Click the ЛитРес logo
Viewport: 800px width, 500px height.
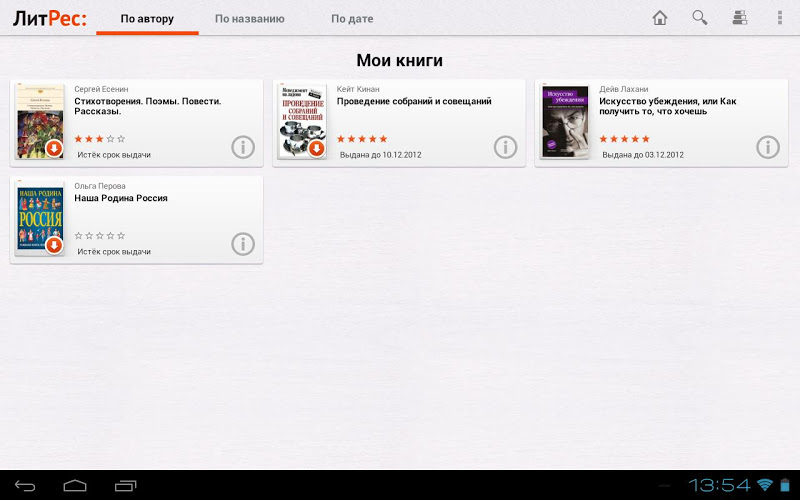click(x=49, y=18)
